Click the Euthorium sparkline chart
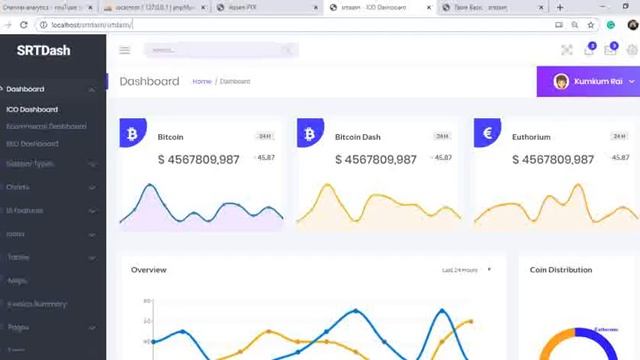 [556, 207]
